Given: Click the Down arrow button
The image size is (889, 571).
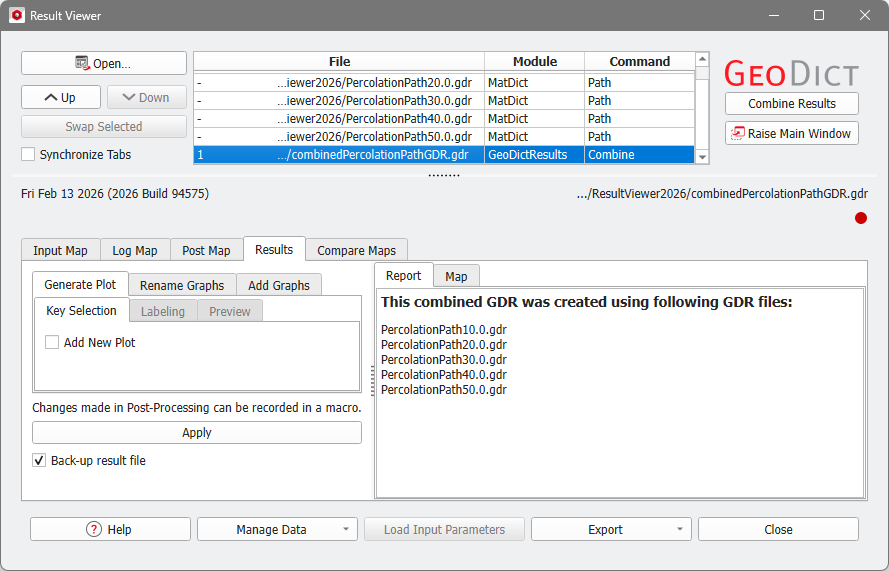Looking at the screenshot, I should click(146, 98).
